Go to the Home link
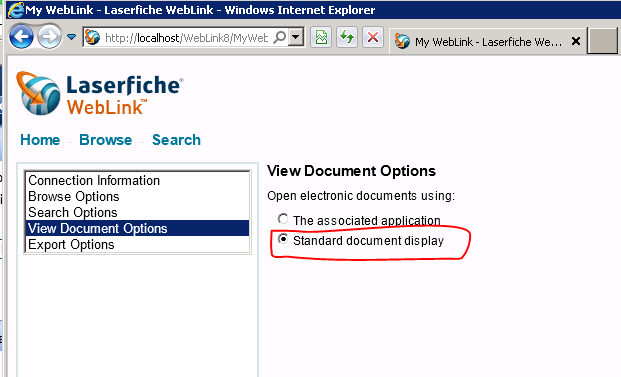This screenshot has height=377, width=621. pos(40,140)
